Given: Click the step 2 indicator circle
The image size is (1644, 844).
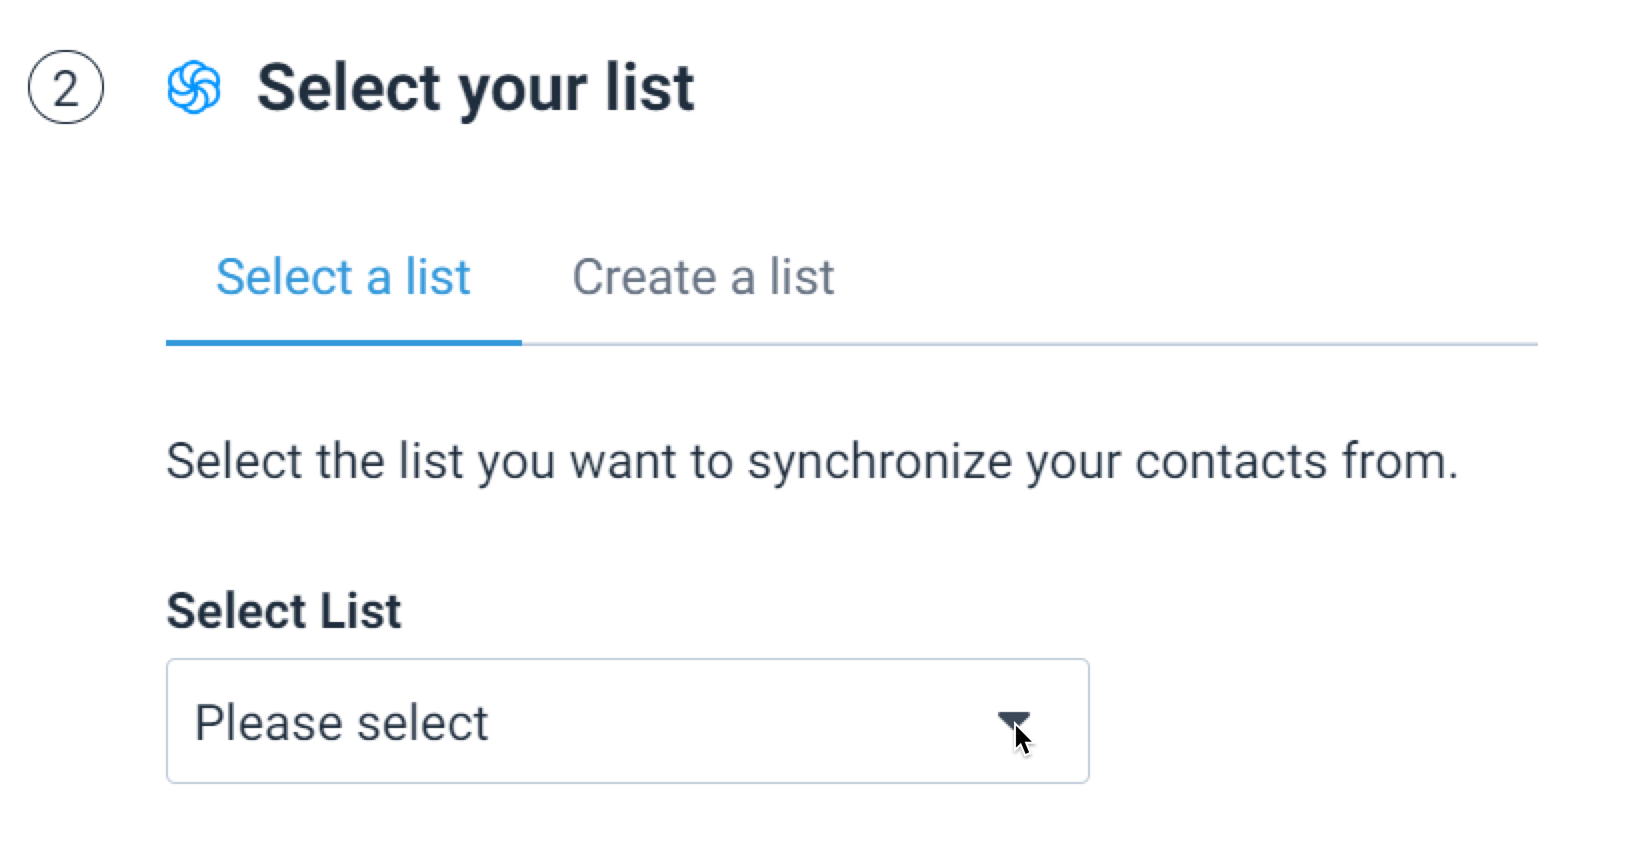Looking at the screenshot, I should click(x=65, y=89).
